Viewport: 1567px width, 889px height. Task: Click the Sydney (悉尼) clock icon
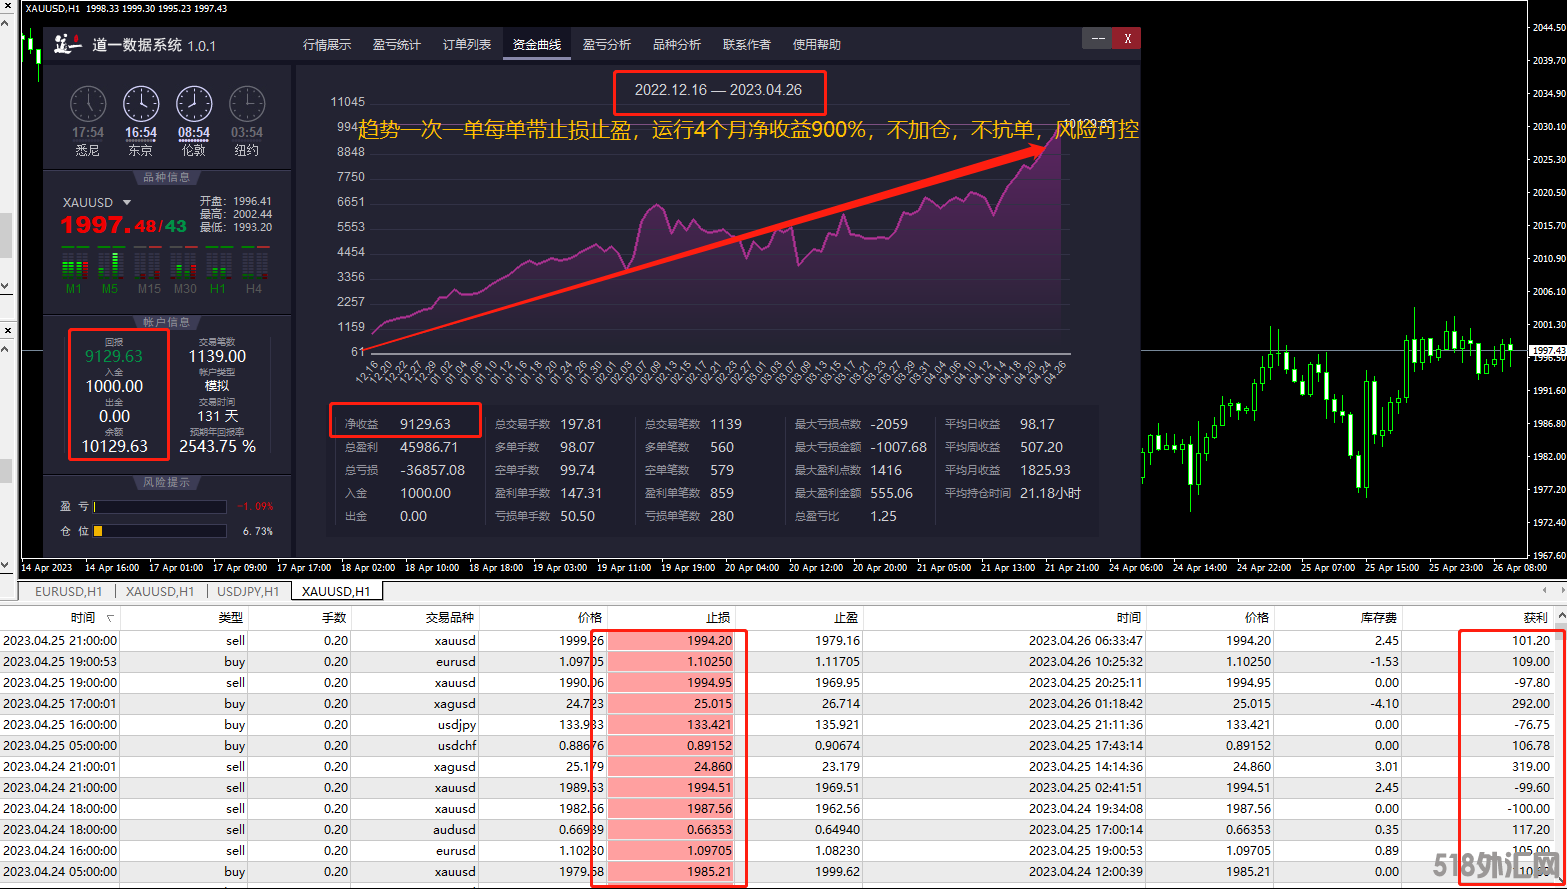point(88,105)
